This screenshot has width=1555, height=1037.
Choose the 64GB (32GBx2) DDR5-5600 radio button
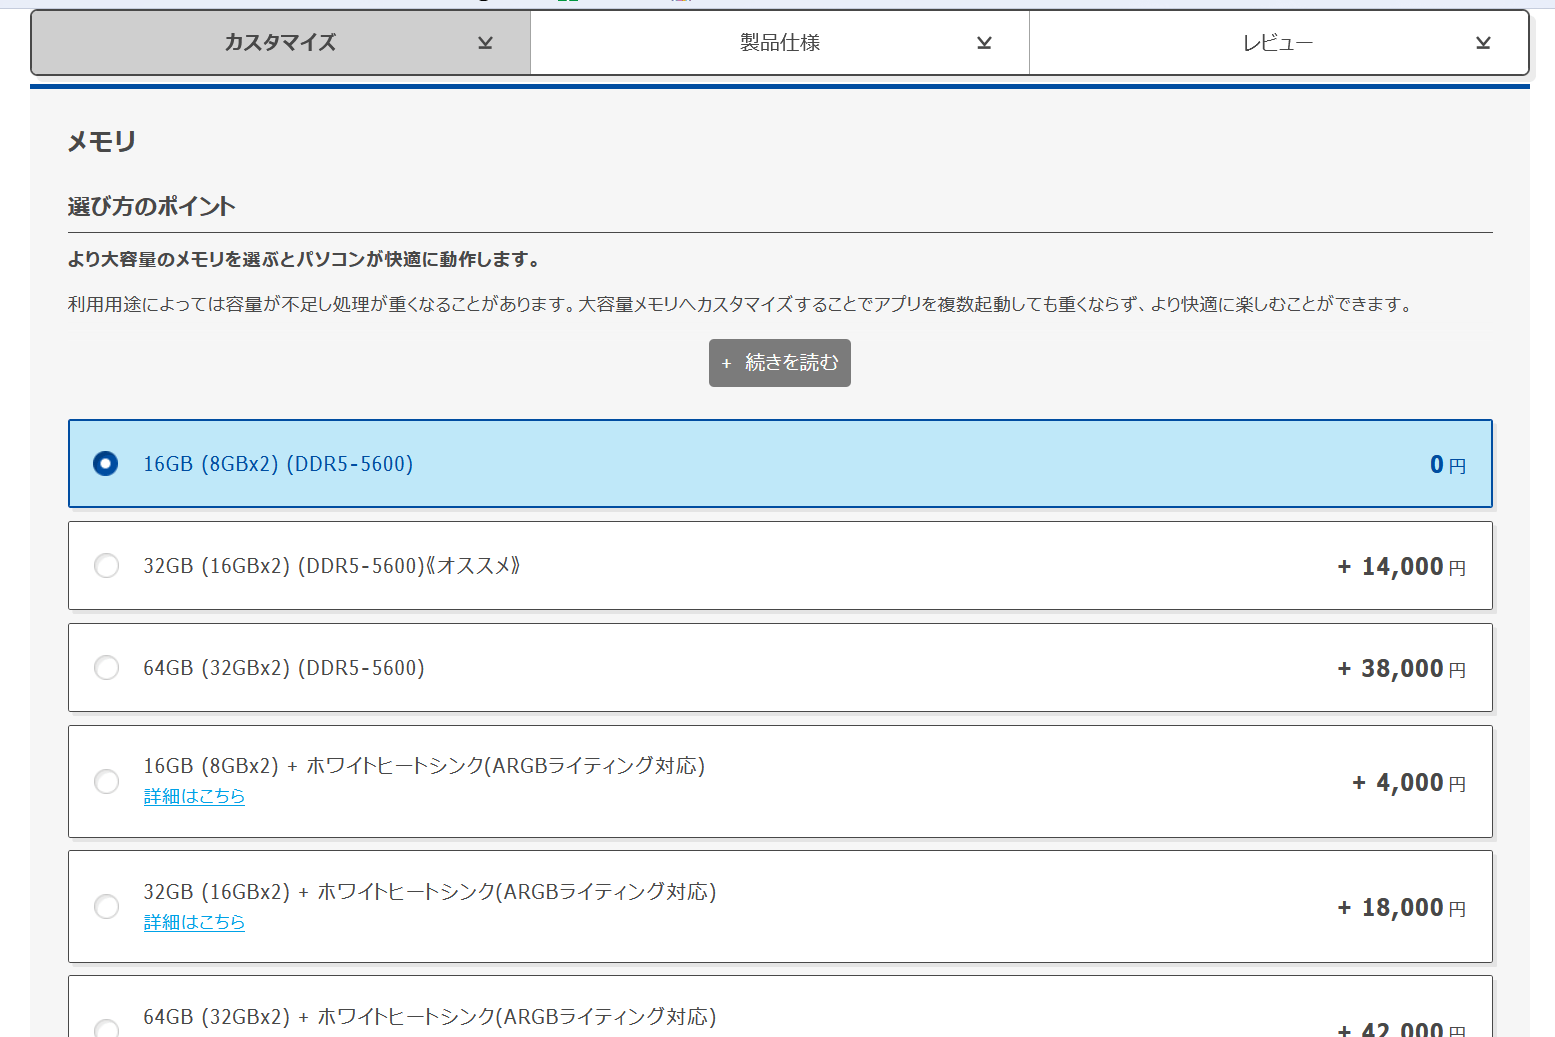pos(106,668)
